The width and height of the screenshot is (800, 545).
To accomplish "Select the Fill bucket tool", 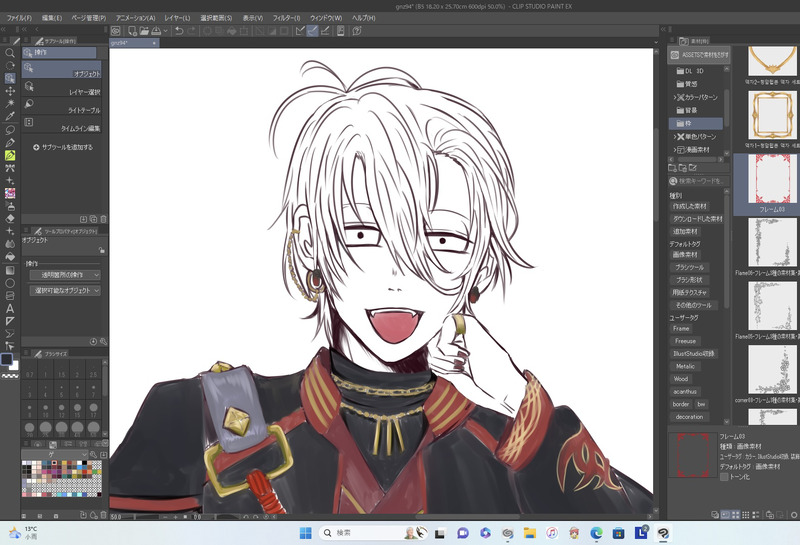I will click(10, 257).
